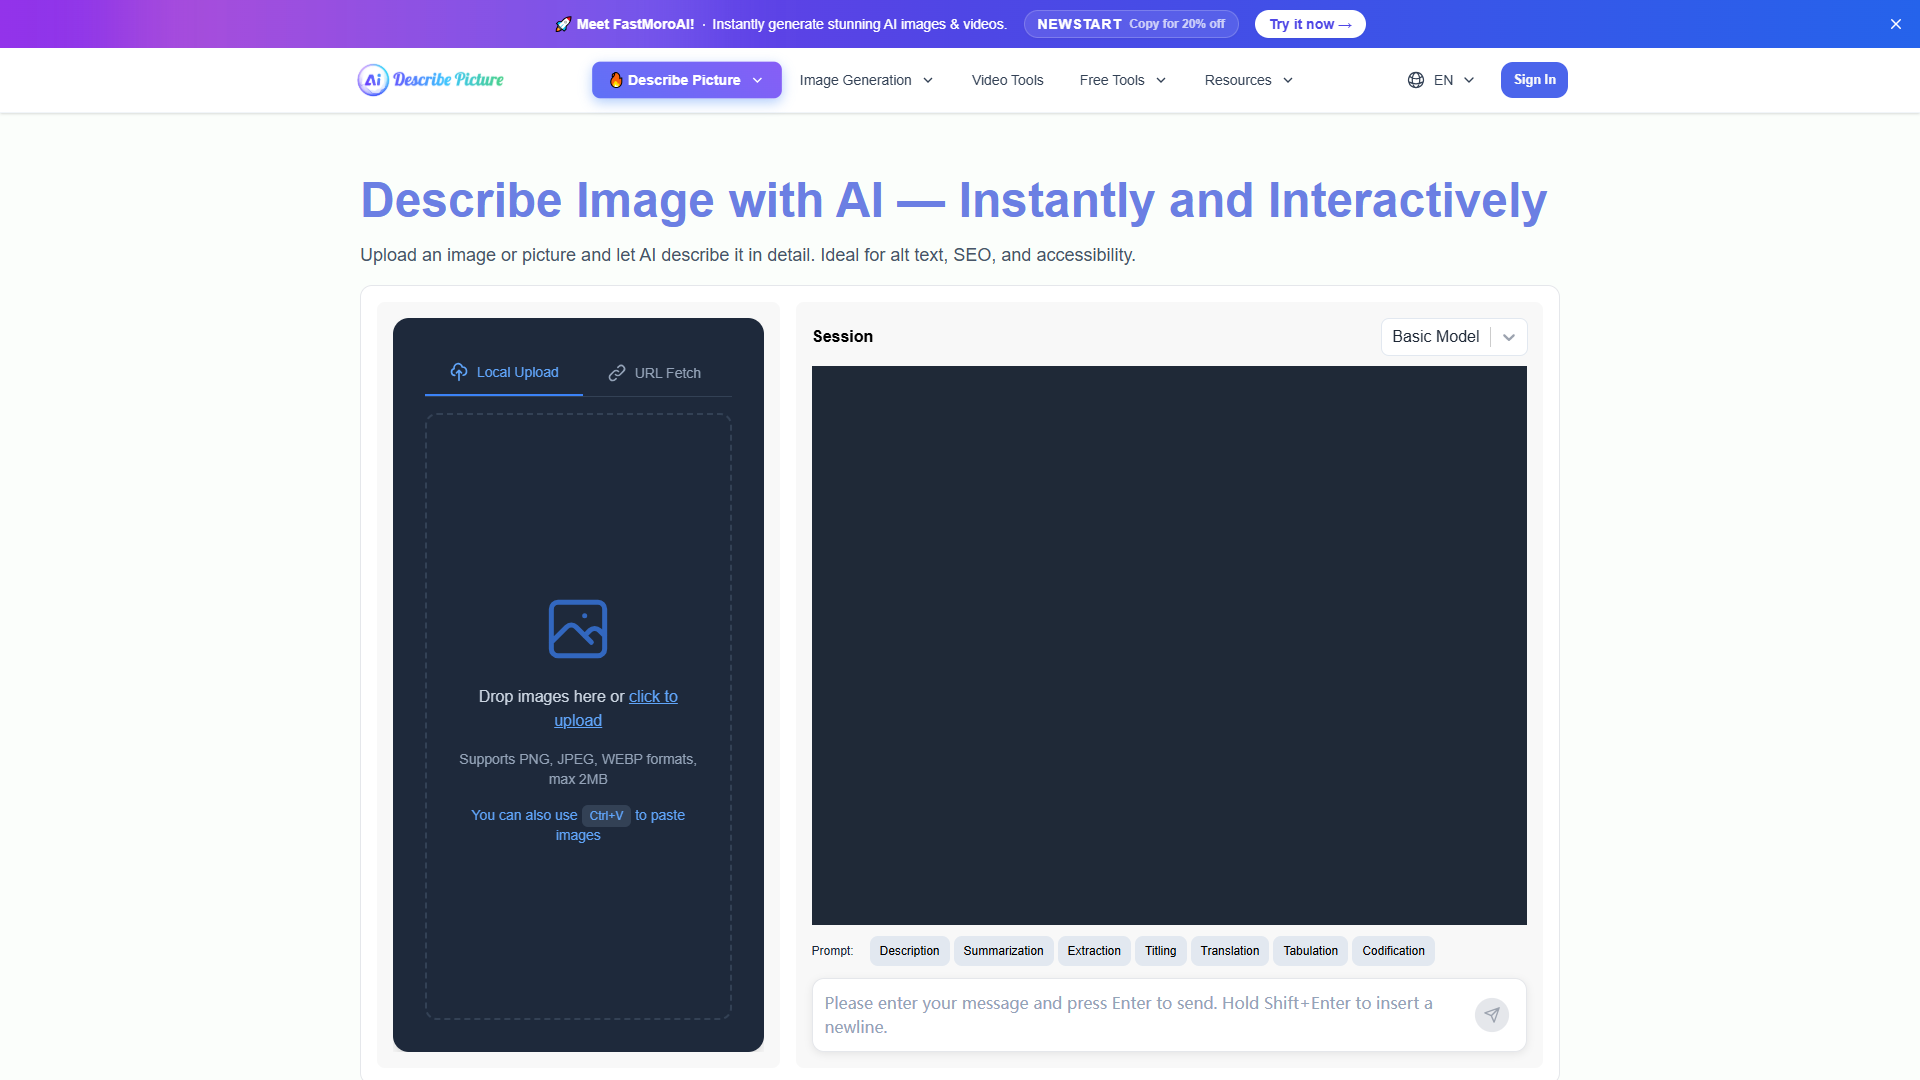Open the Basic Model dropdown
This screenshot has height=1080, width=1920.
1454,337
